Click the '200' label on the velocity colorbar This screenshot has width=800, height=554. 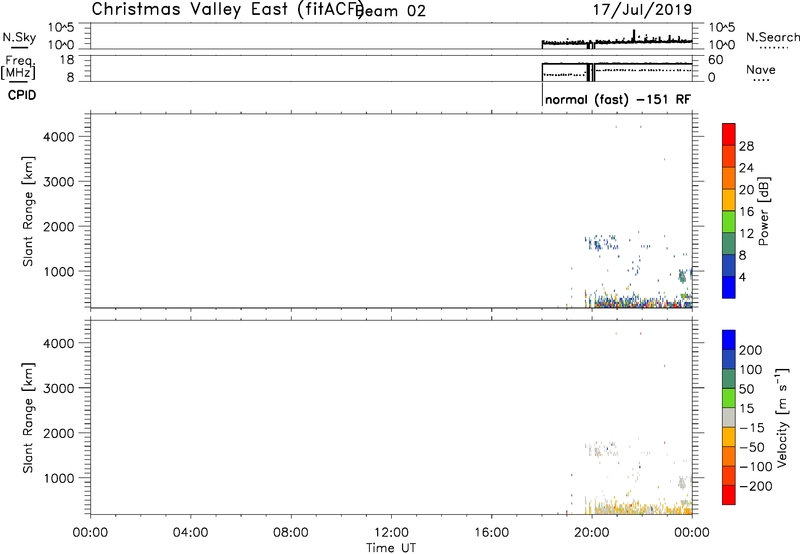[x=751, y=350]
